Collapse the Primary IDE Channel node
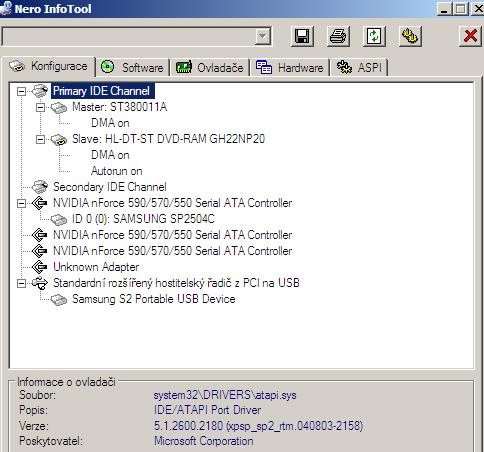The width and height of the screenshot is (484, 452). click(21, 91)
